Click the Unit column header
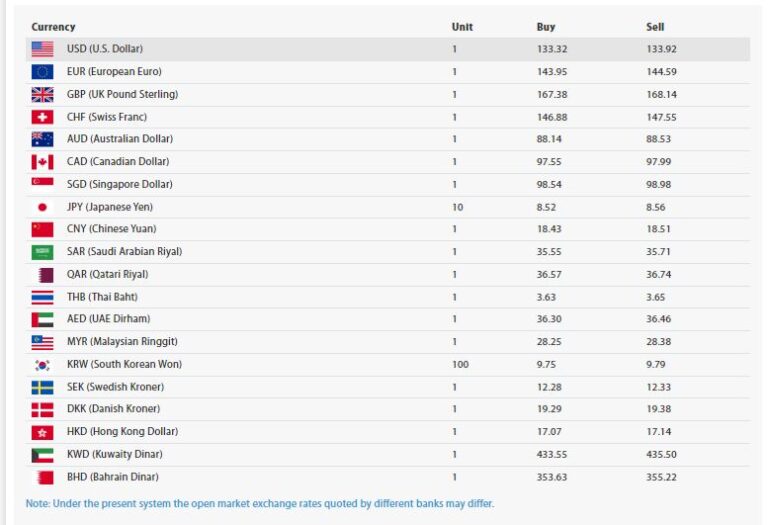 [x=462, y=27]
